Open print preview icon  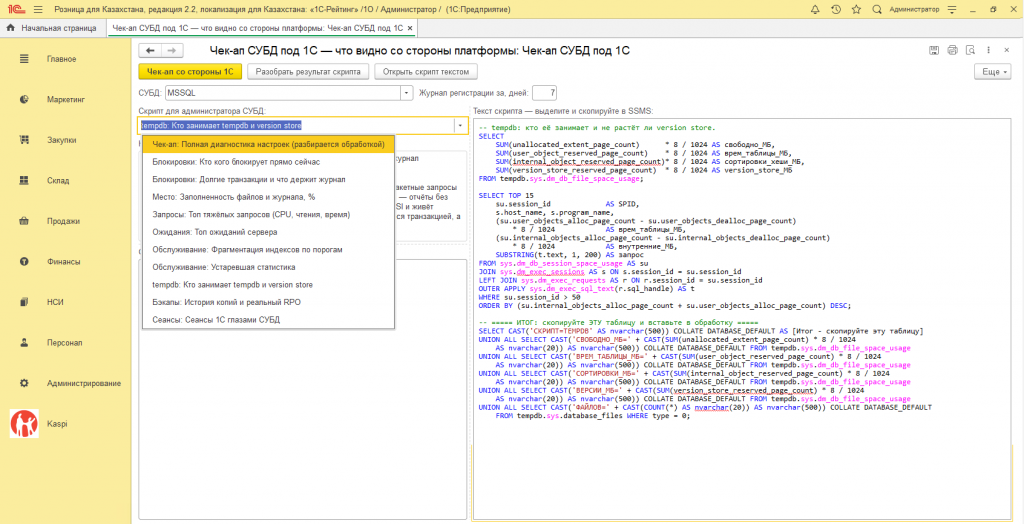970,50
